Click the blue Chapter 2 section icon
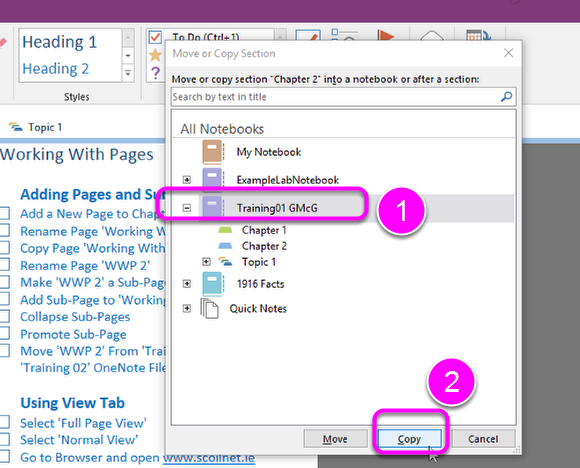The width and height of the screenshot is (580, 468). coord(225,246)
